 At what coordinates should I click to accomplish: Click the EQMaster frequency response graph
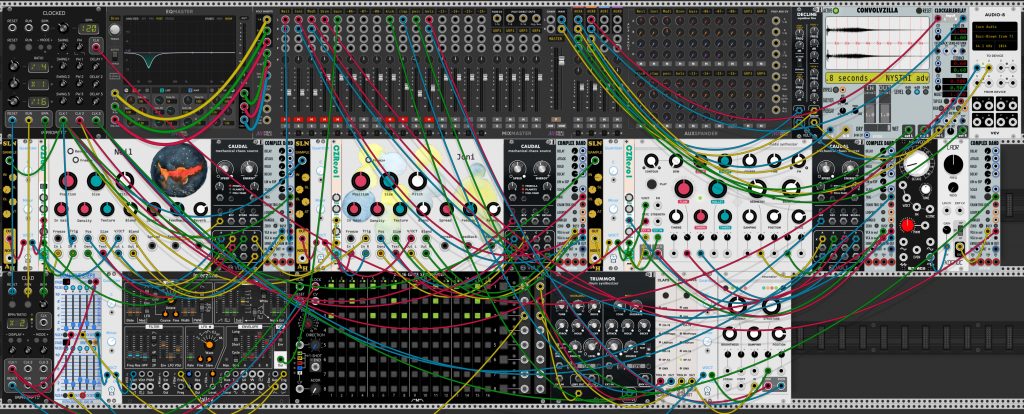click(179, 52)
